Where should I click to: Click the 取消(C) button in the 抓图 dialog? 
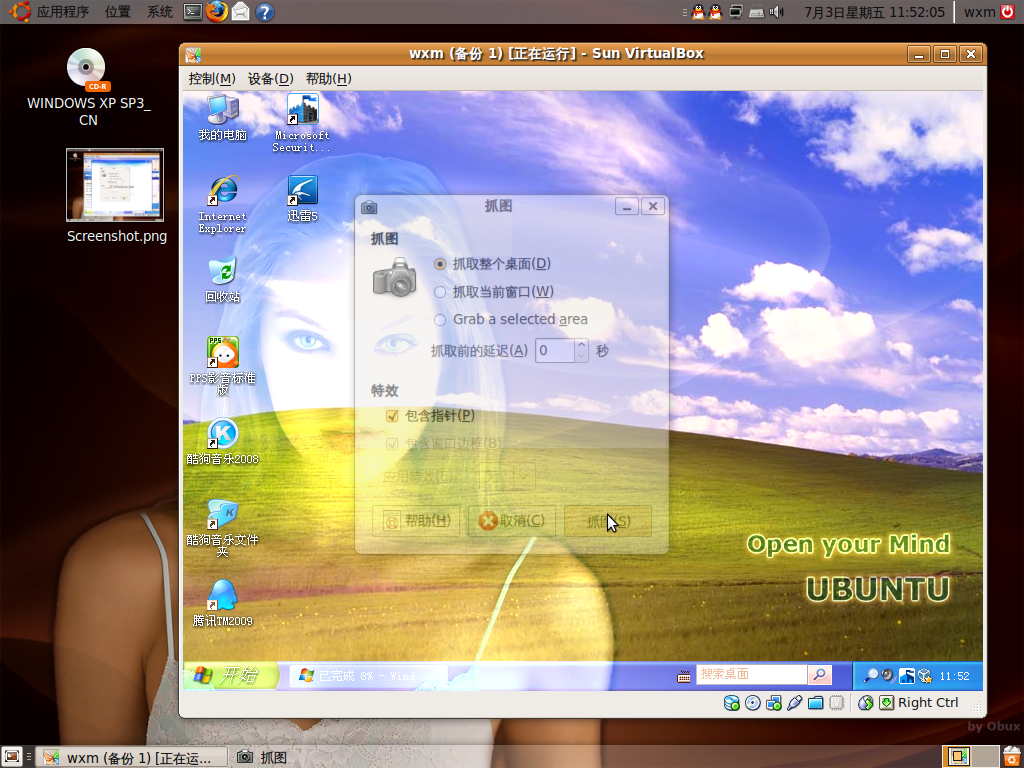[x=511, y=520]
